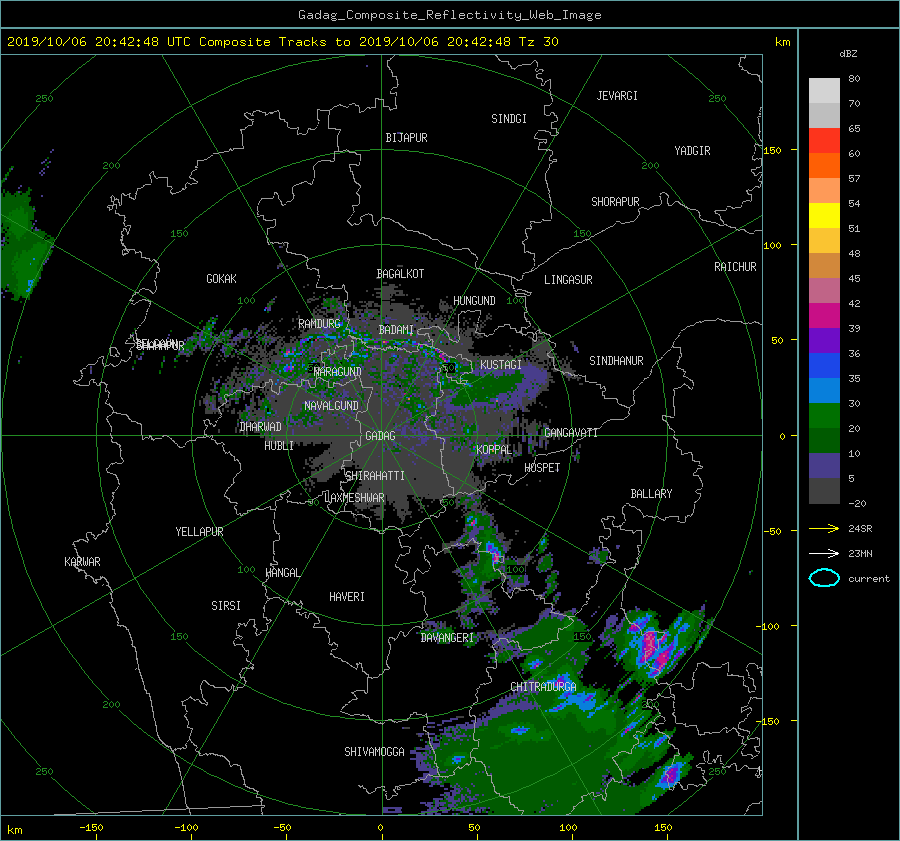
Task: Click the KARWAR city label
Action: point(82,562)
